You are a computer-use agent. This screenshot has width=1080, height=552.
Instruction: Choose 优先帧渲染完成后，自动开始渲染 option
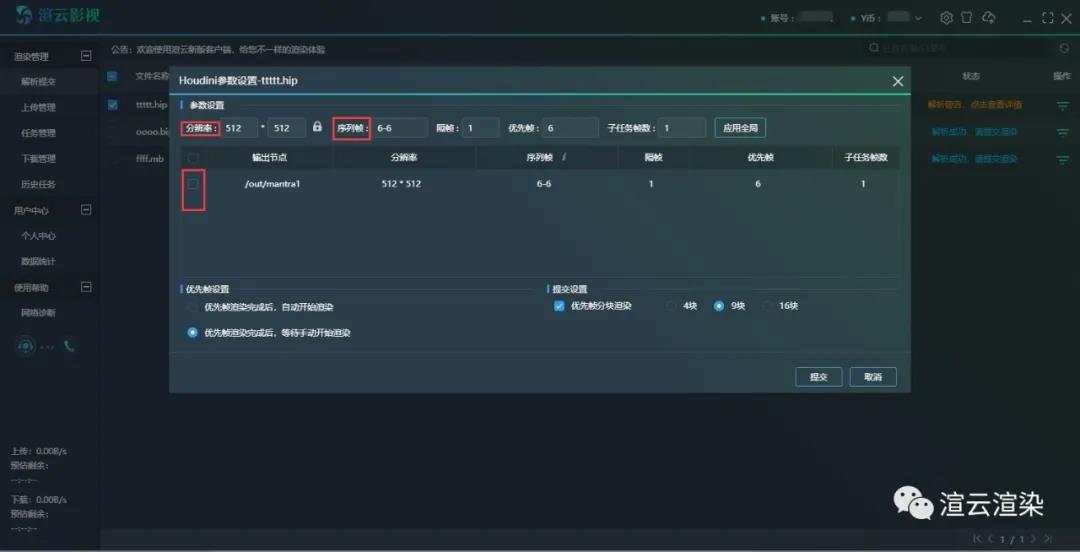[x=193, y=307]
